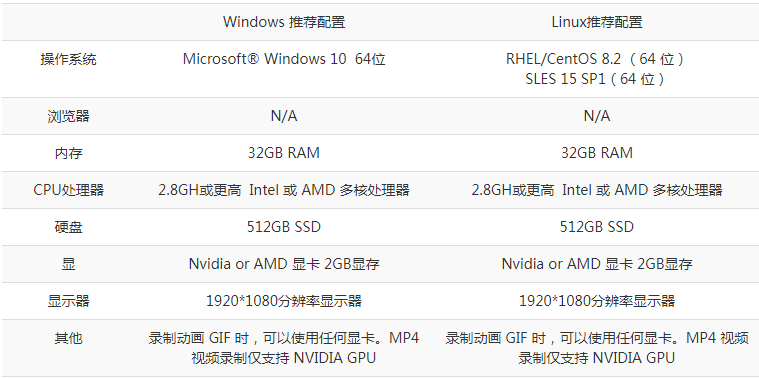
Task: Select the 显示器 row label
Action: 68,301
